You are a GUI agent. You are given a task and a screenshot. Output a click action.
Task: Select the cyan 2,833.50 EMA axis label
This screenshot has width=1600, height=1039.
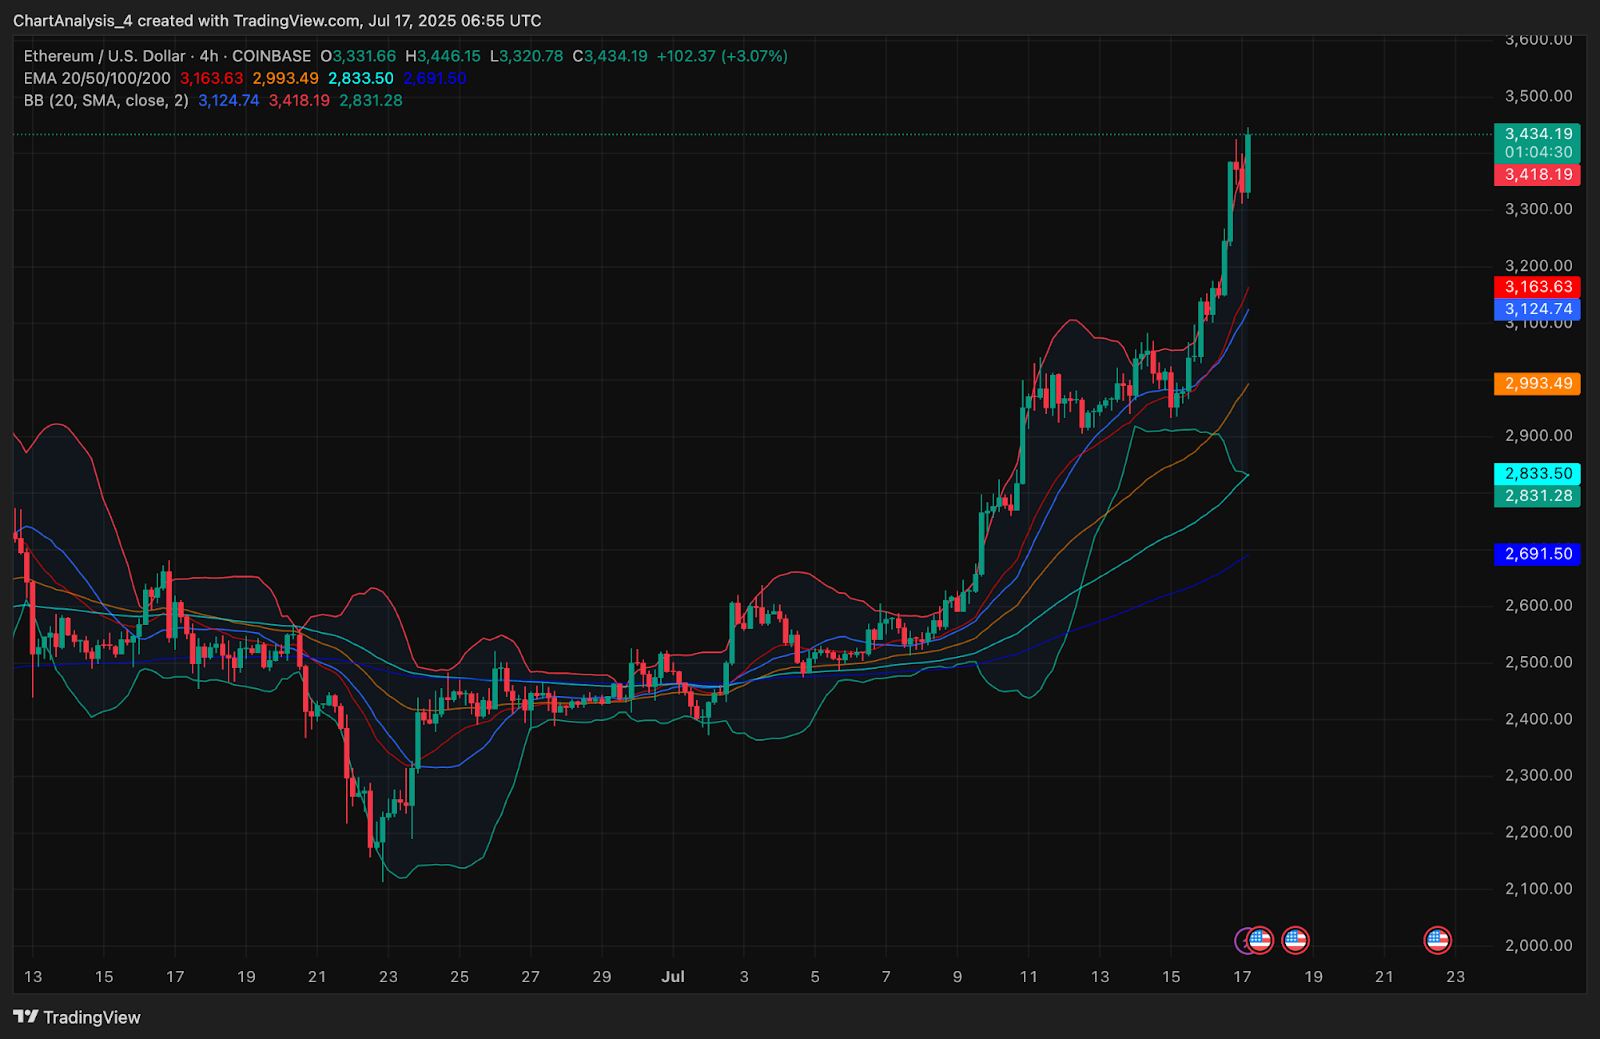(1537, 473)
